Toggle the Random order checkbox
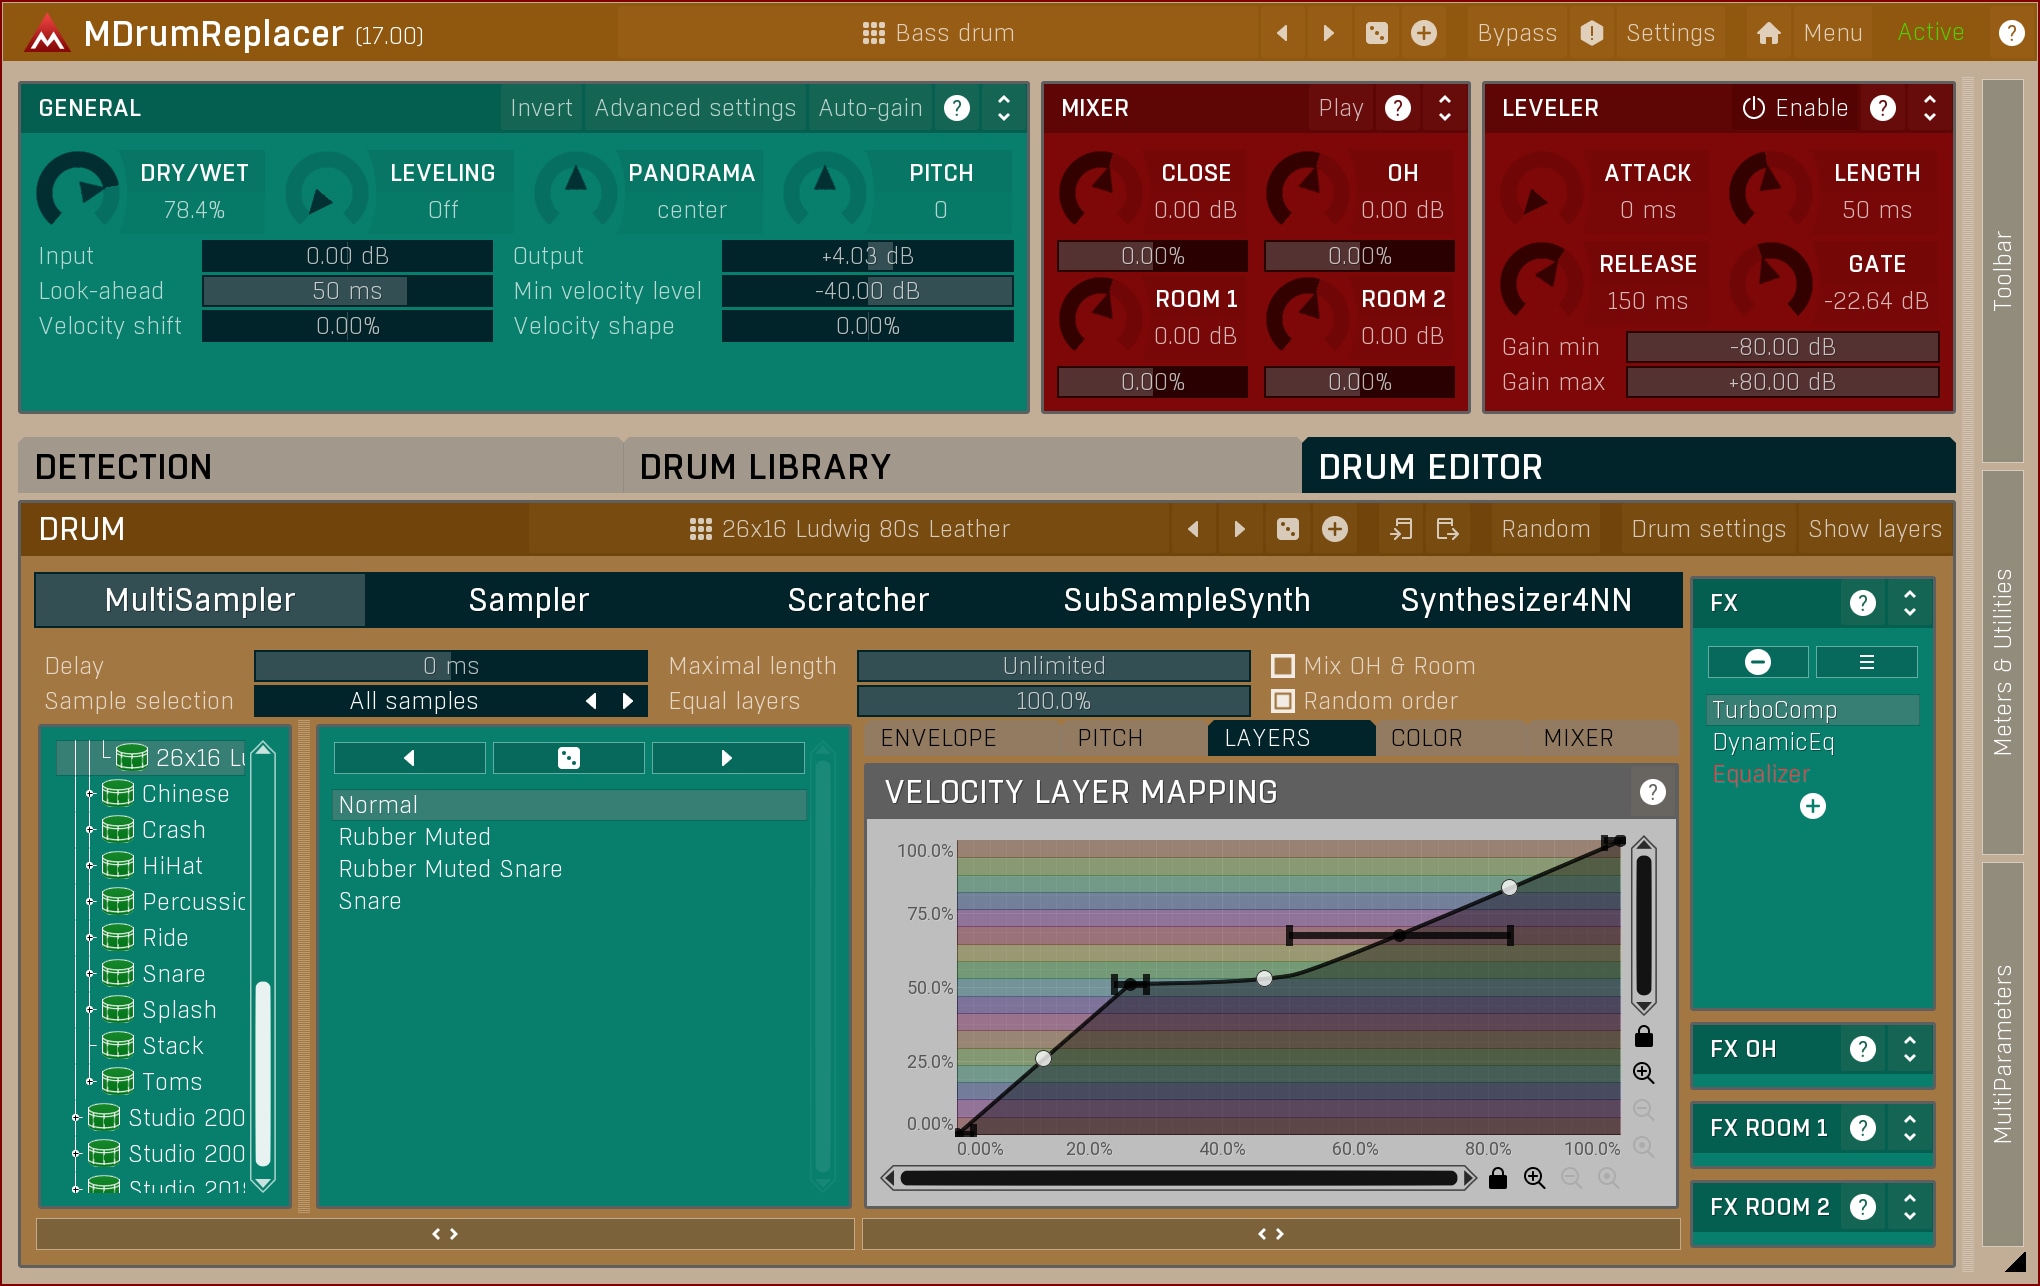Screen dimensions: 2040x1286 pos(1282,701)
